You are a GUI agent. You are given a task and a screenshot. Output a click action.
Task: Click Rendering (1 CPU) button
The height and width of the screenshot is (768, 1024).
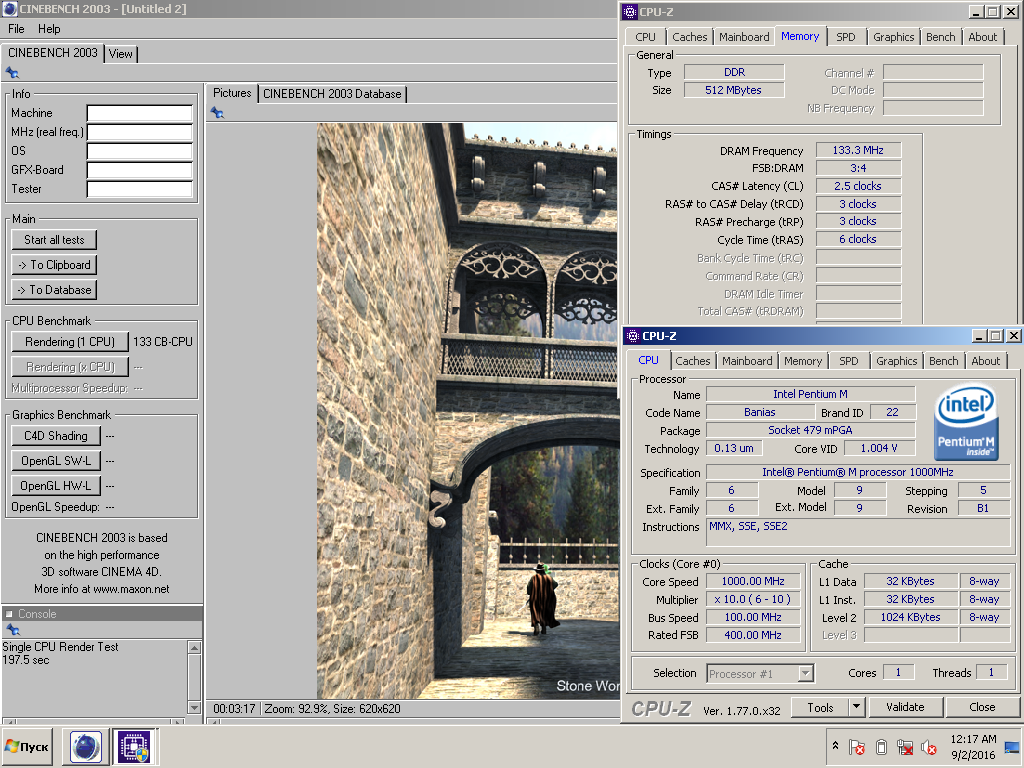pos(70,342)
